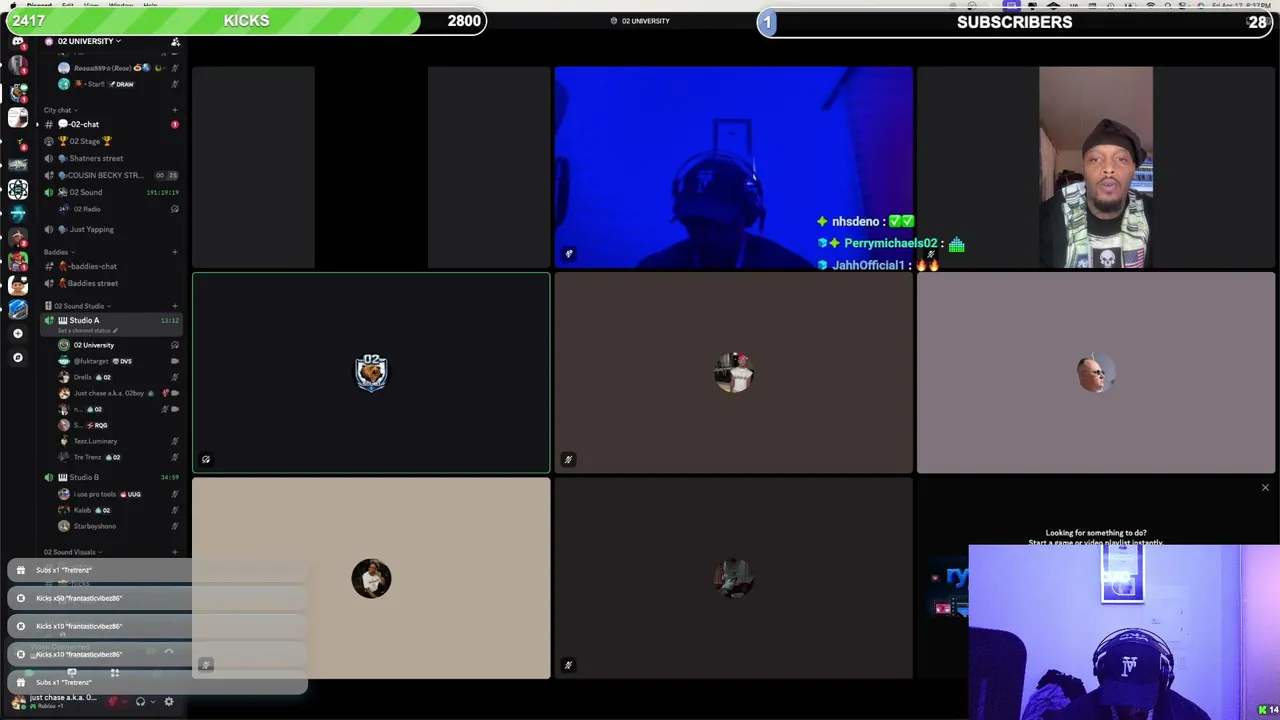Open the atom logo server icon

pyautogui.click(x=17, y=189)
